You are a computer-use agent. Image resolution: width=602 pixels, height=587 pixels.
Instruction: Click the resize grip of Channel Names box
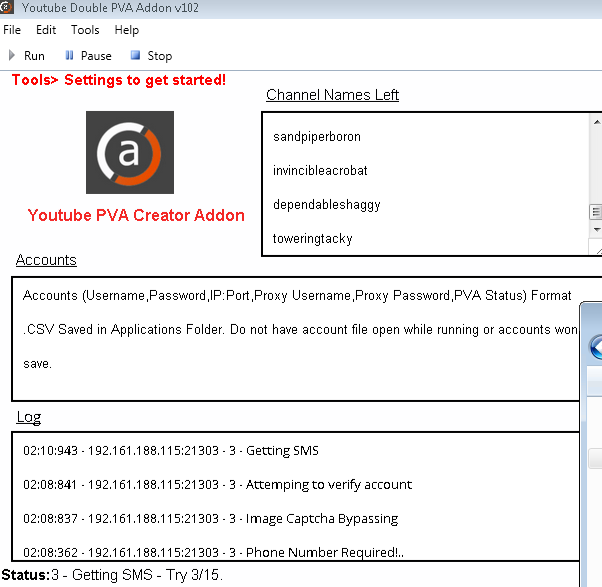pos(597,250)
